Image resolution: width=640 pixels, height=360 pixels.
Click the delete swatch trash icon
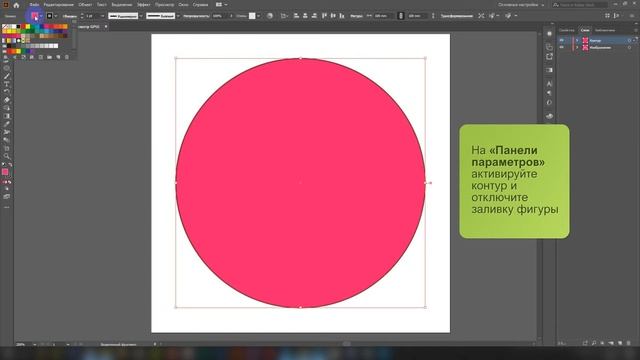67,57
